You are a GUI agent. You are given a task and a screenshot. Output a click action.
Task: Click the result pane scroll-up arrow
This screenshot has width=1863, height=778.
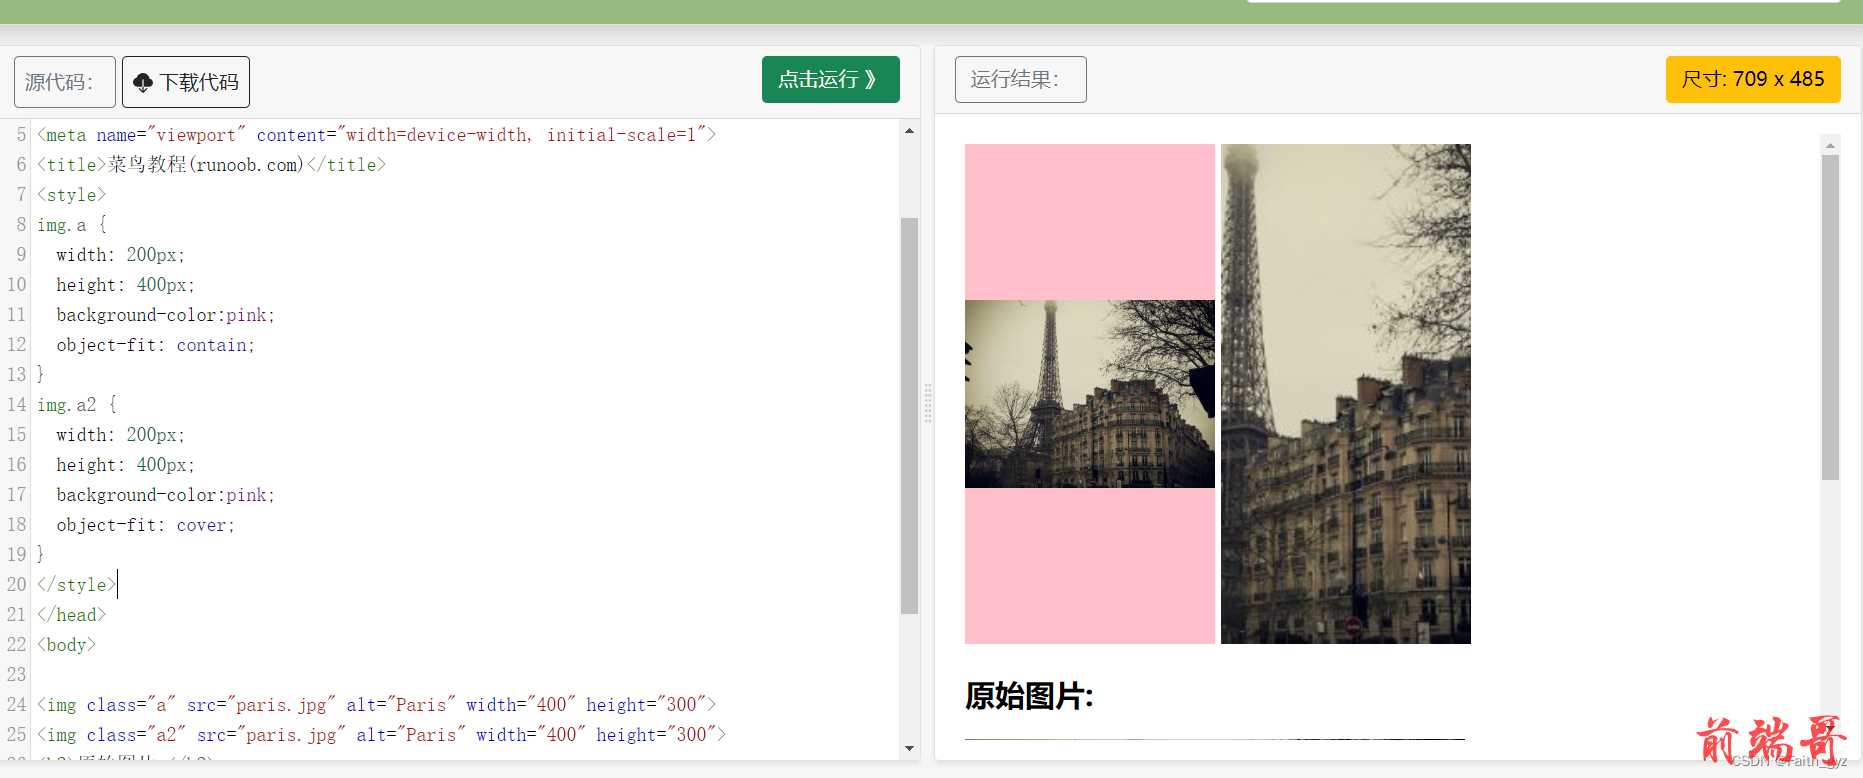pyautogui.click(x=1830, y=145)
